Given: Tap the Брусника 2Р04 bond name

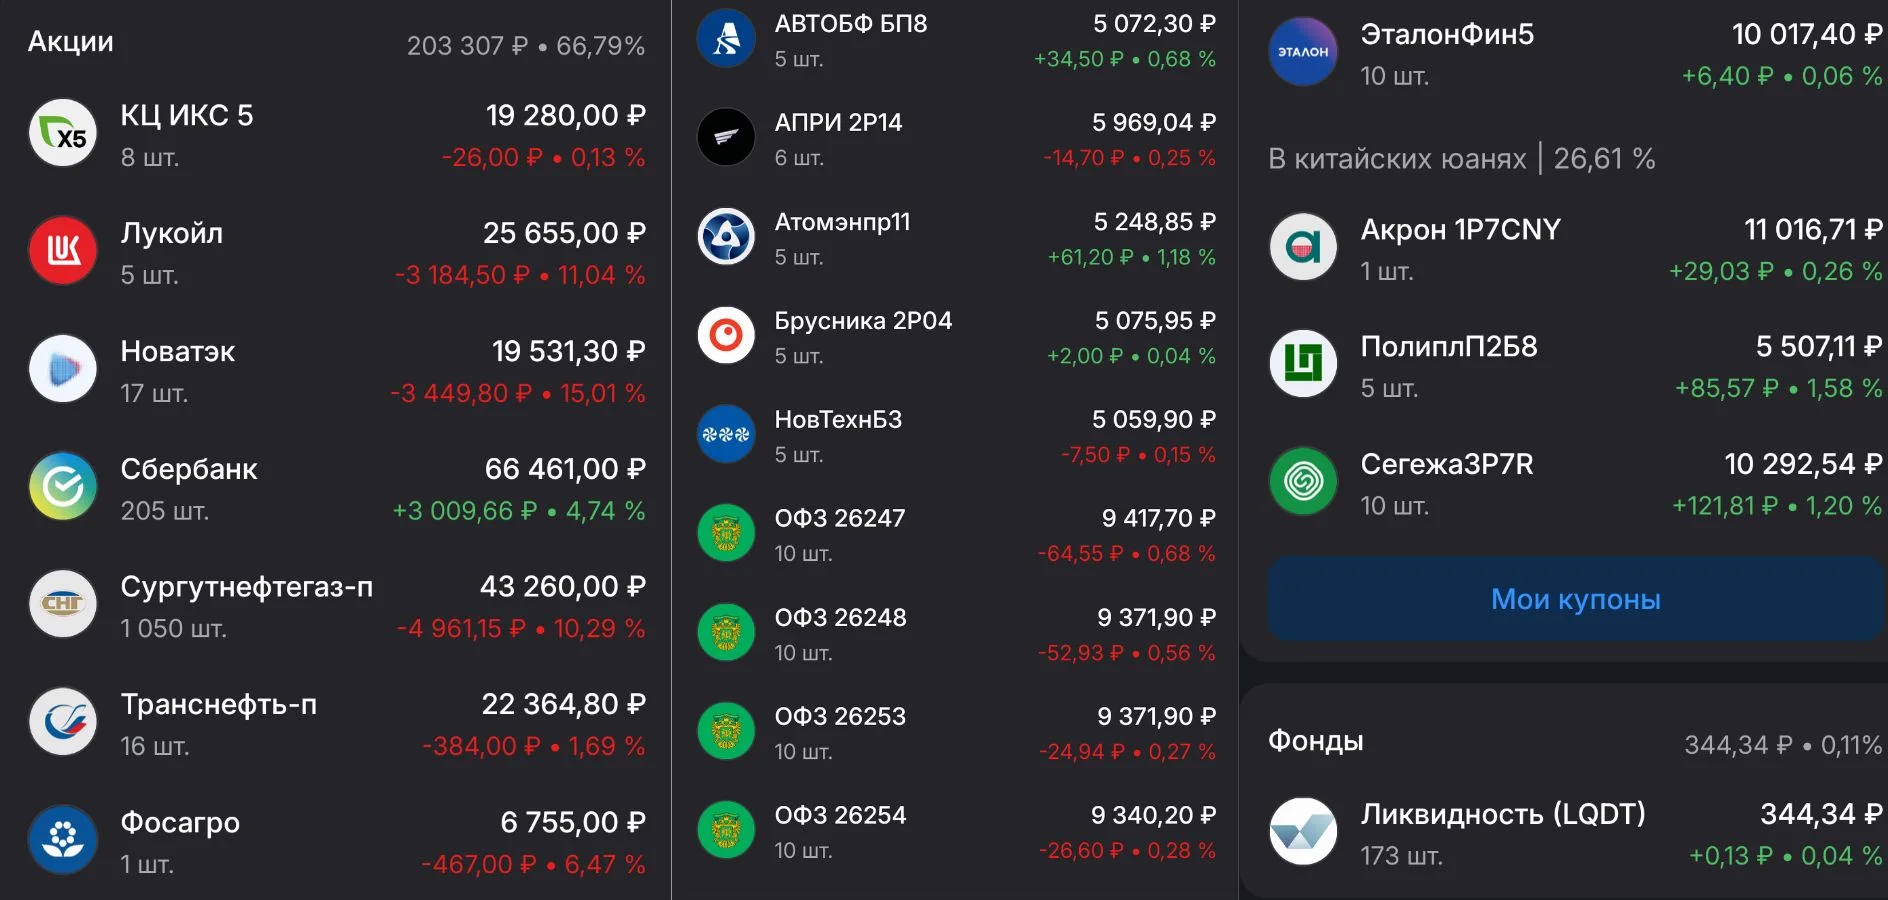Looking at the screenshot, I should 863,320.
